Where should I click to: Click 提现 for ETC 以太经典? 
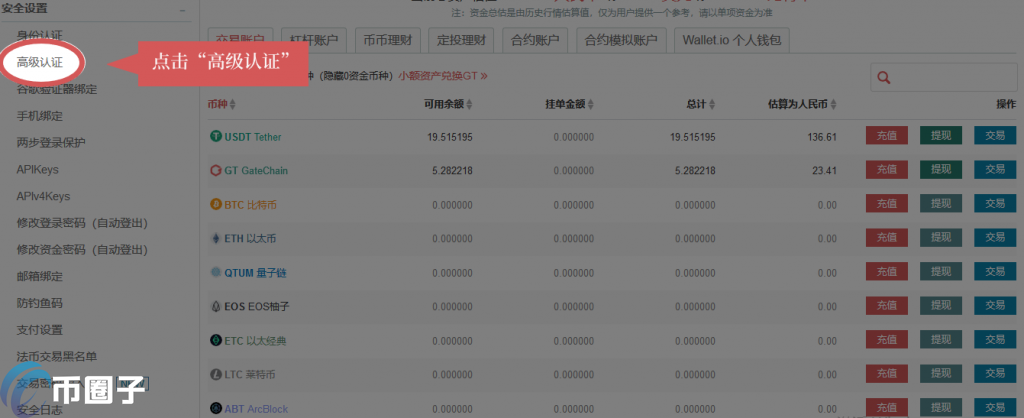pyautogui.click(x=941, y=340)
